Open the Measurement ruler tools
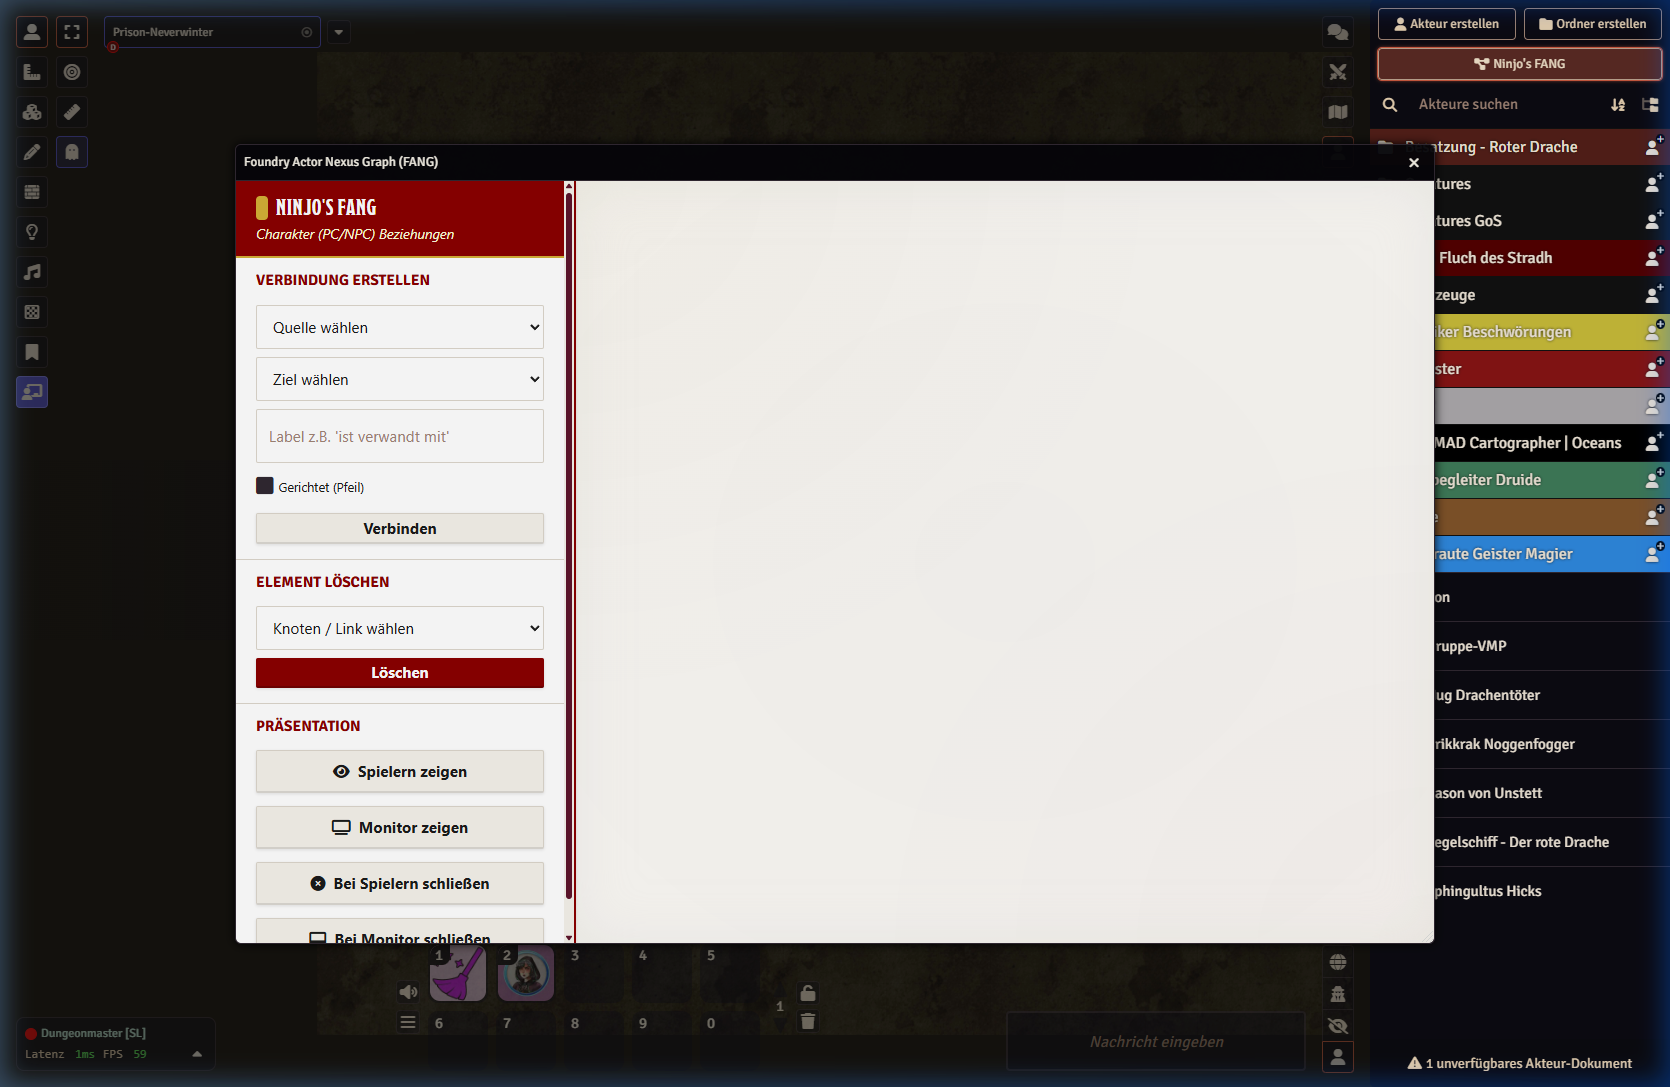The image size is (1670, 1087). pos(32,72)
